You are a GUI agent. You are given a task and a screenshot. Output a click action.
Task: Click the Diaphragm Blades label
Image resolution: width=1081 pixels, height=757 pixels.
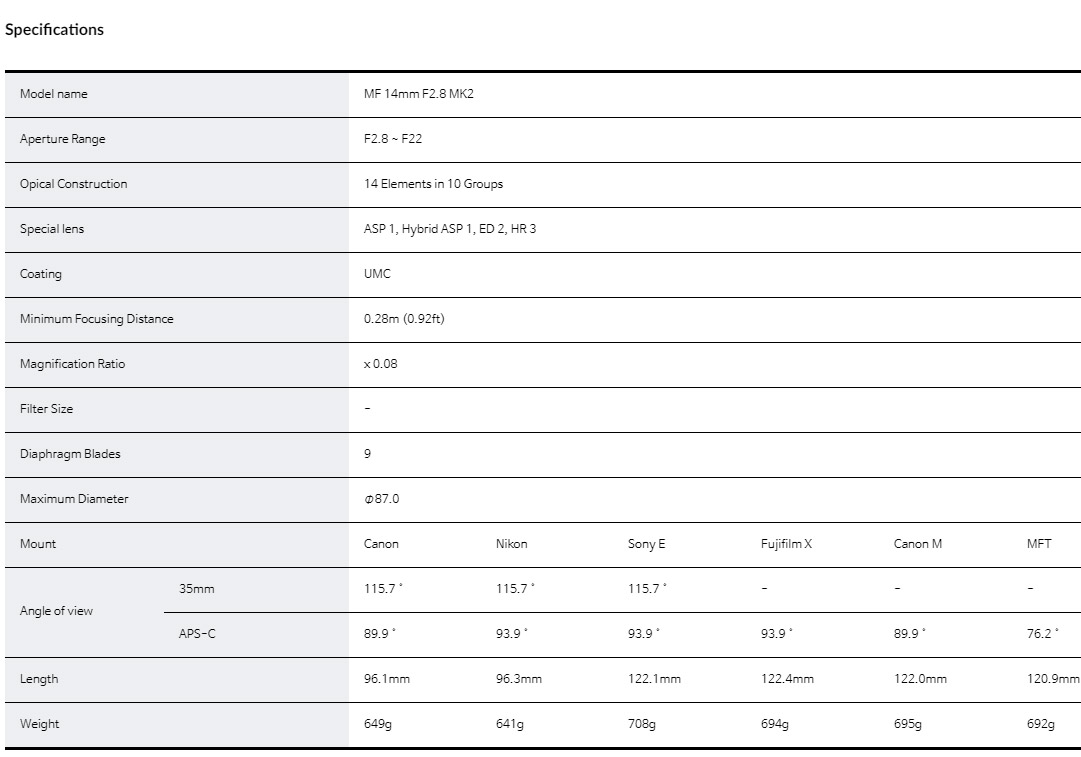click(x=70, y=454)
